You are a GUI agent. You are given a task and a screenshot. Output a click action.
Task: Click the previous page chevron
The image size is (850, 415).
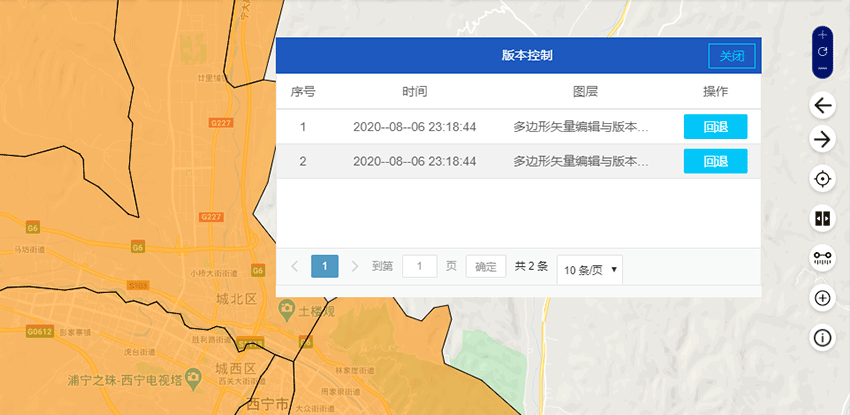(x=295, y=267)
